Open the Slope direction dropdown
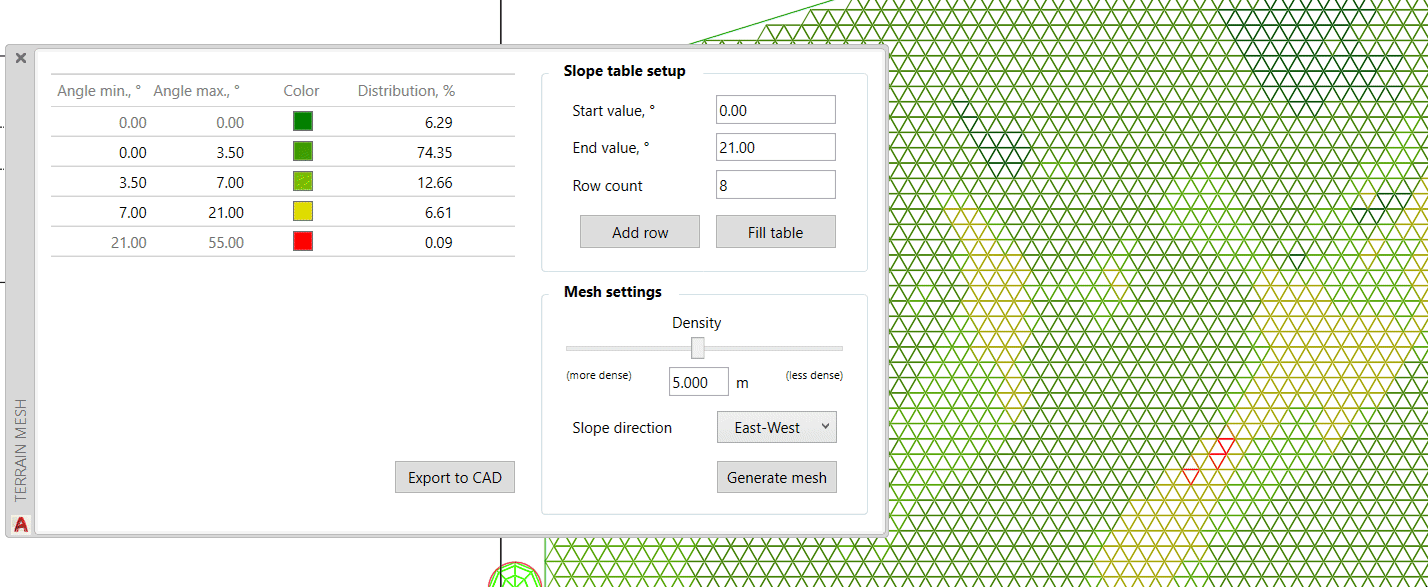Viewport: 1428px width, 587px height. point(777,427)
